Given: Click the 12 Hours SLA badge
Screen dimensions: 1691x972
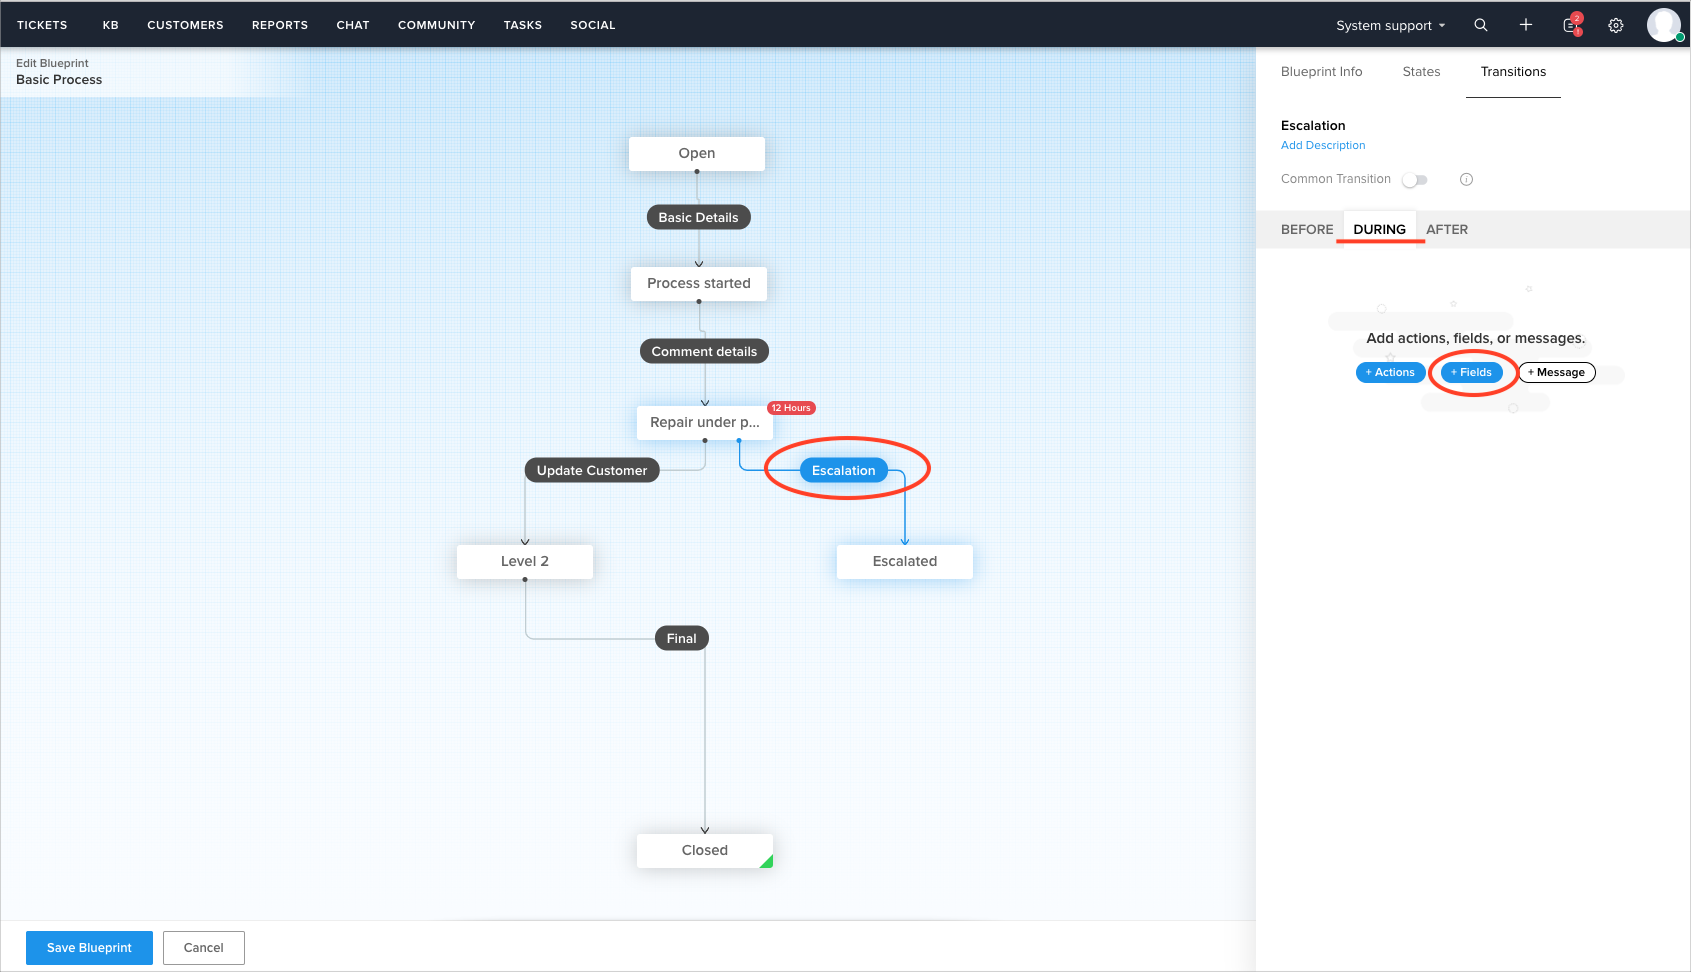Looking at the screenshot, I should tap(791, 408).
